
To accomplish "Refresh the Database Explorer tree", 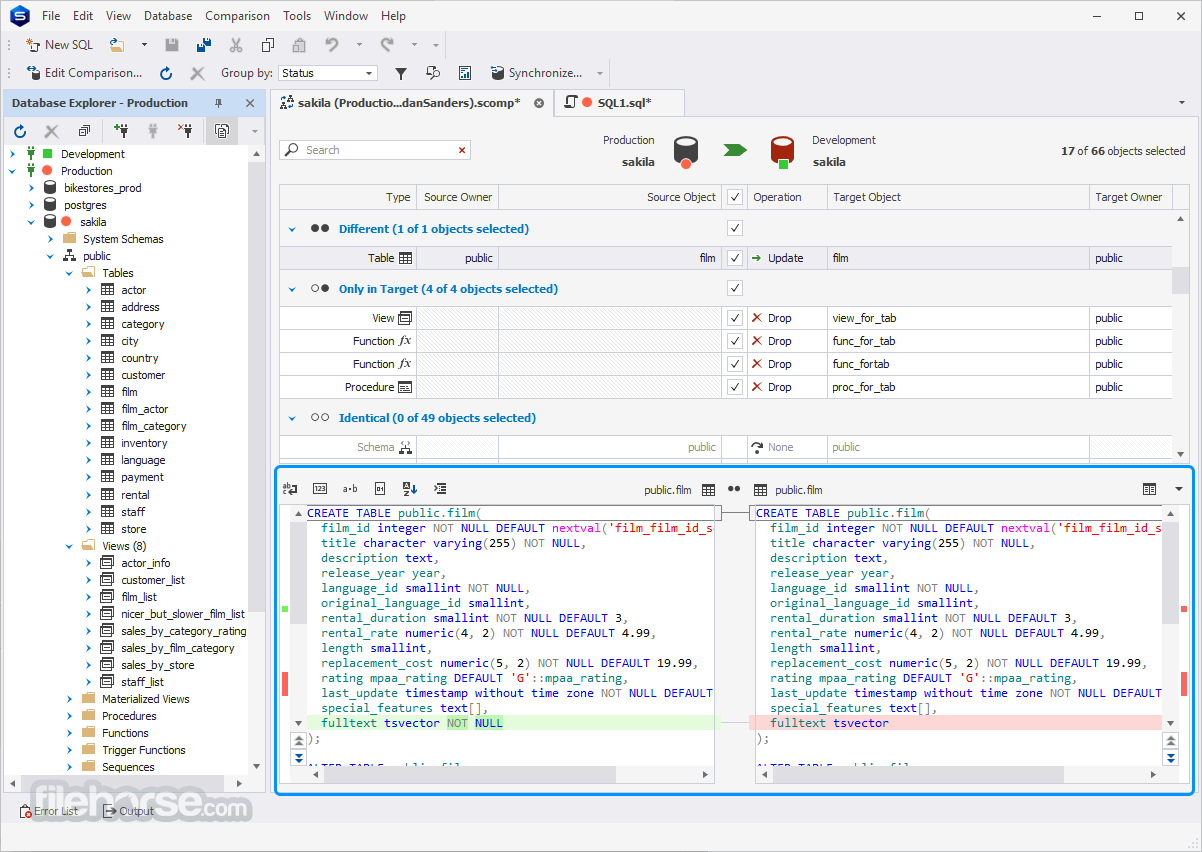I will click(20, 131).
